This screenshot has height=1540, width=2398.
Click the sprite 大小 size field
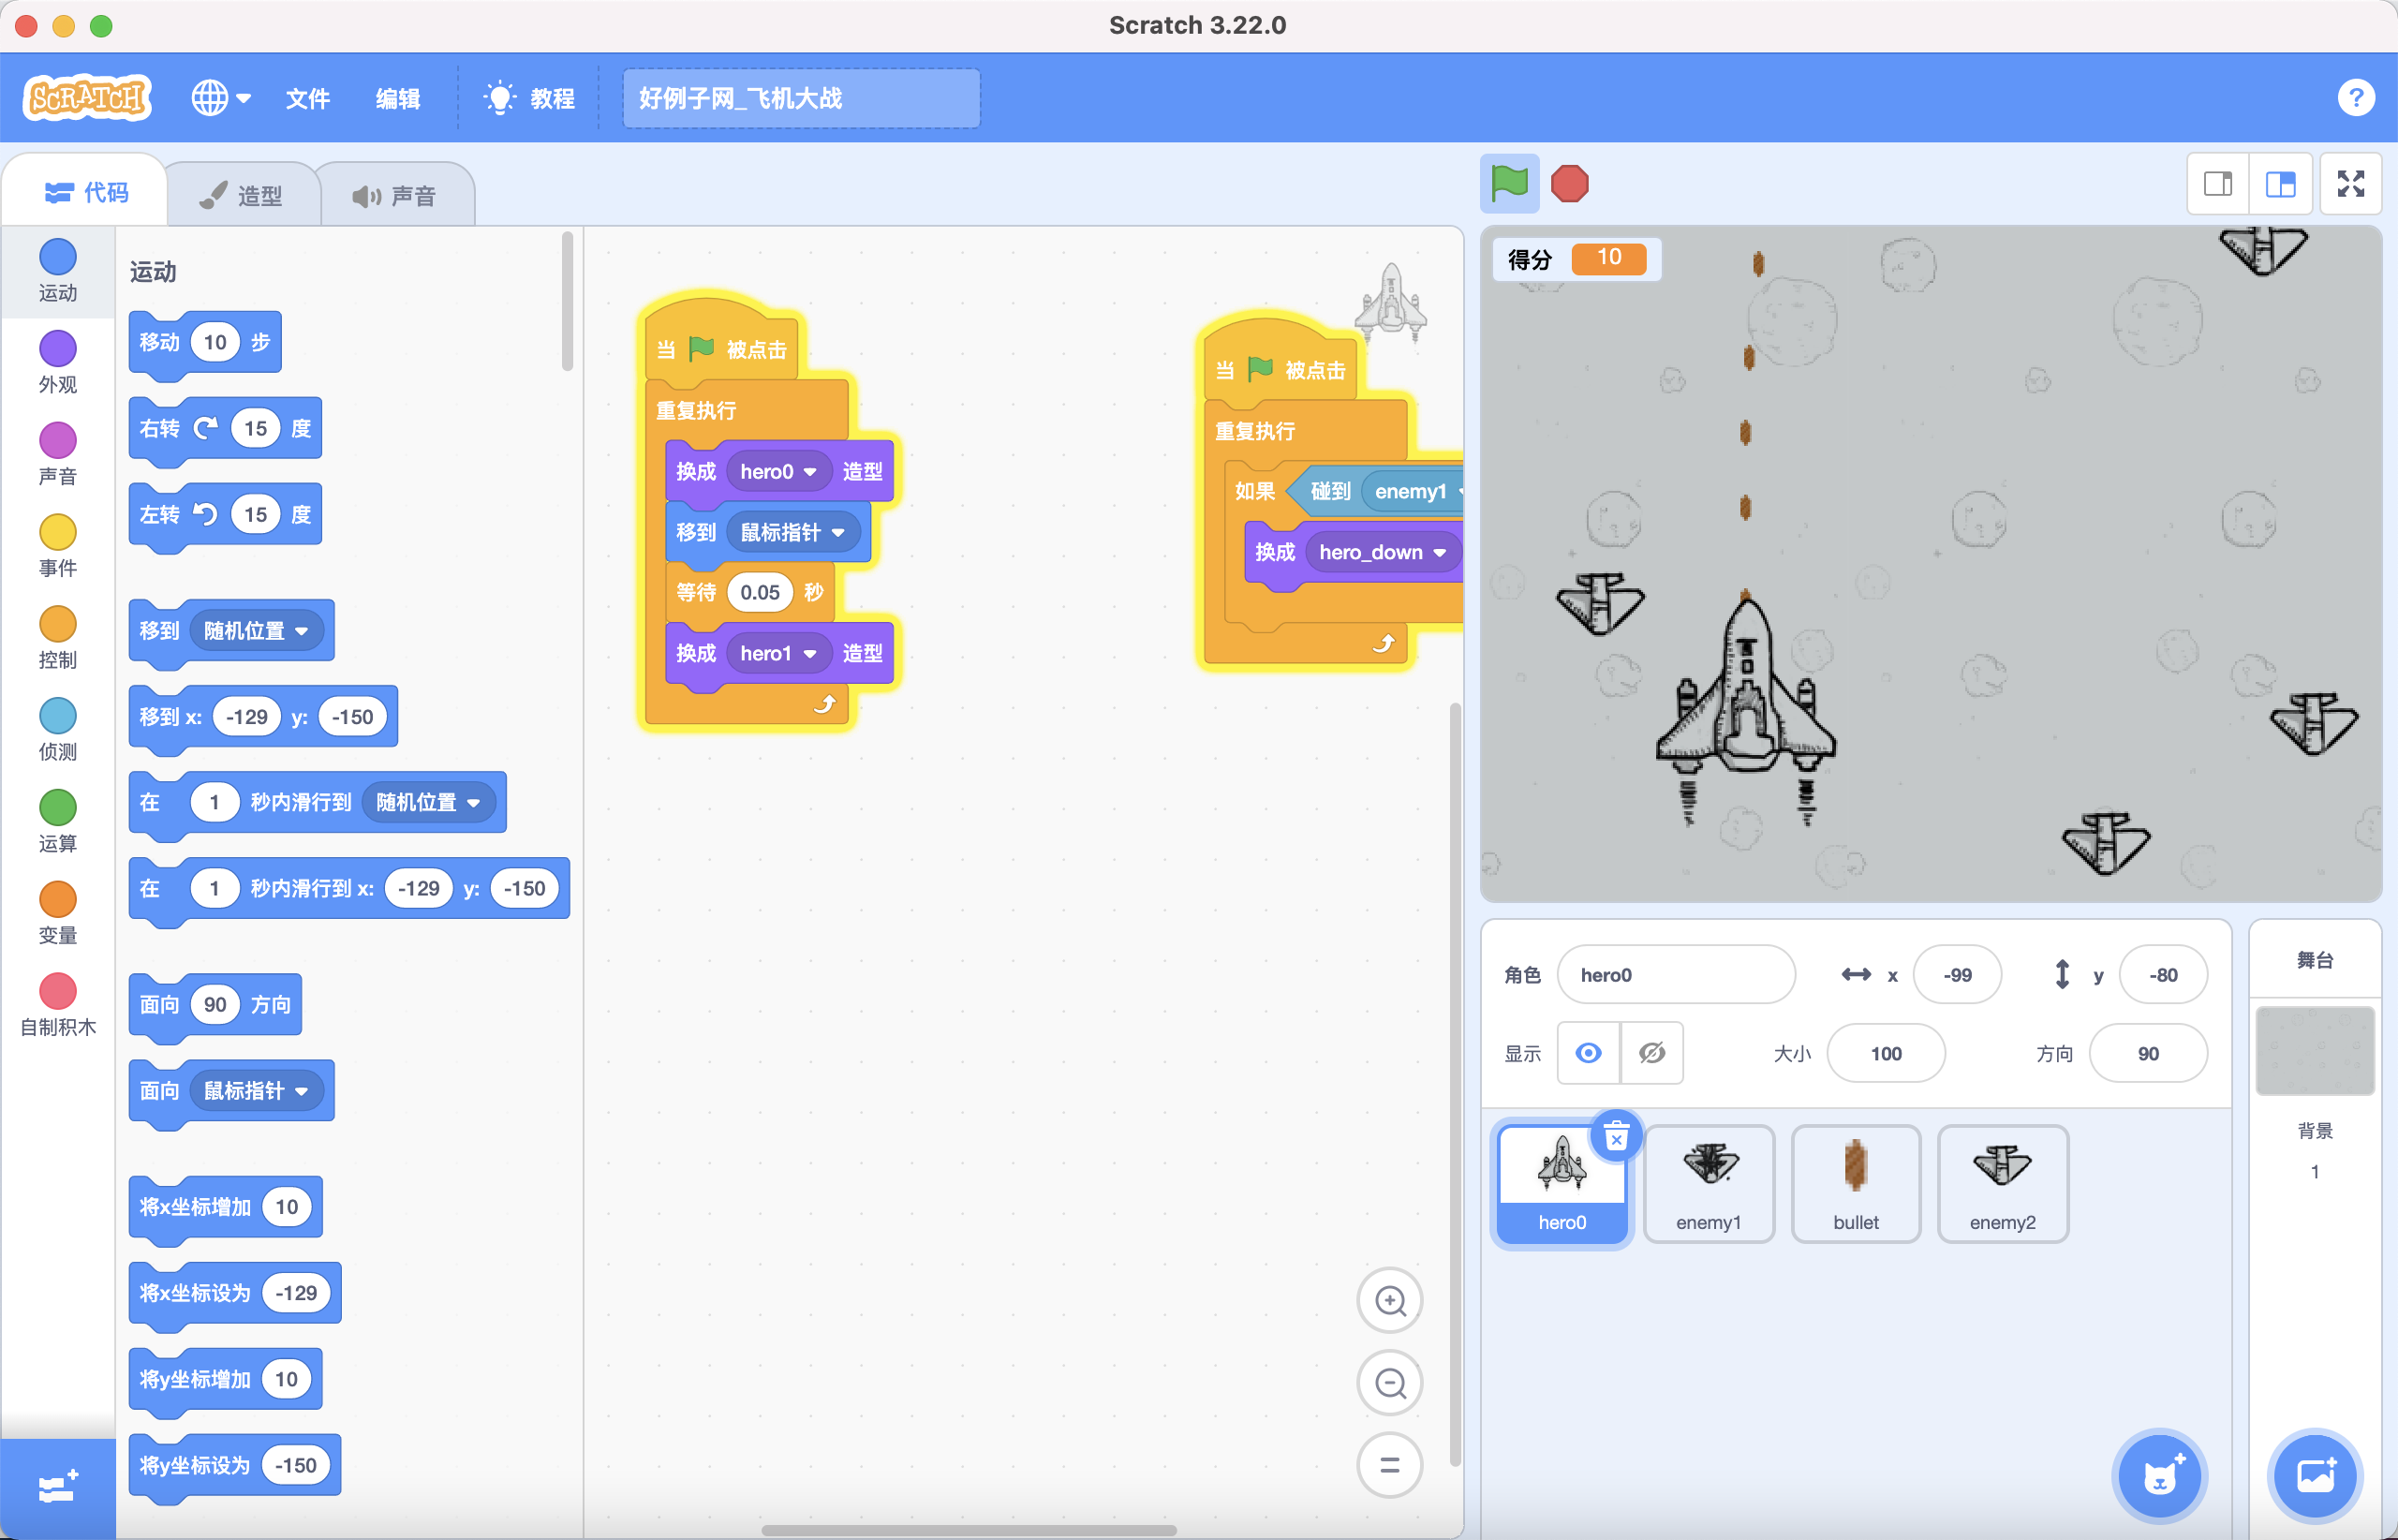(1886, 1053)
